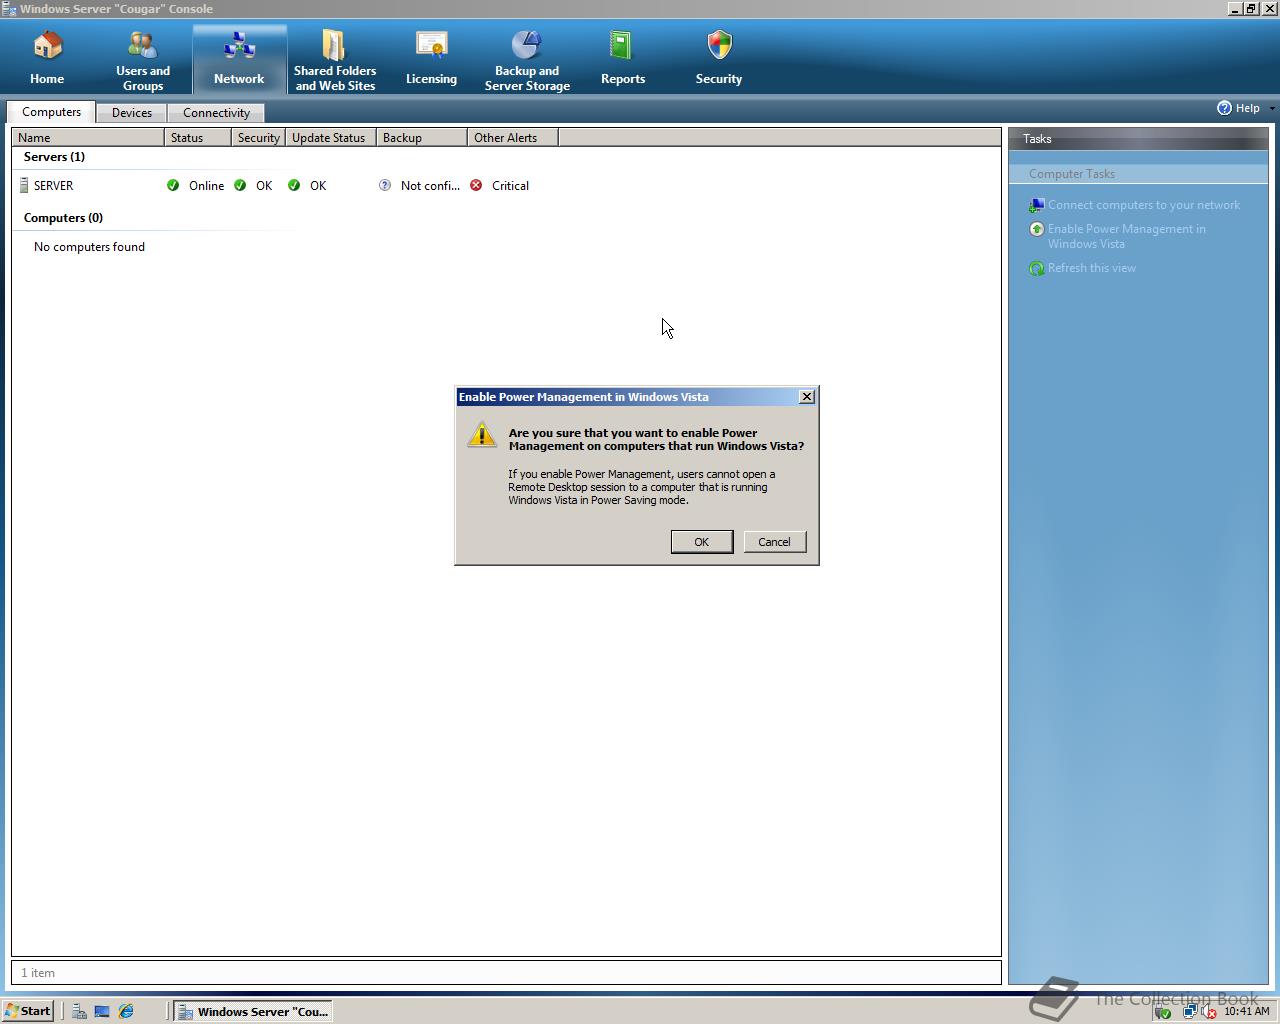The width and height of the screenshot is (1280, 1024).
Task: Select the Servers (1) group heading
Action: click(x=54, y=157)
